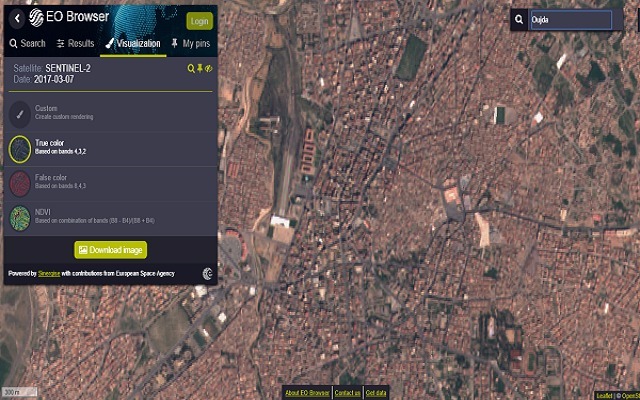
Task: Select the NDVI visualization thumbnail
Action: tap(20, 218)
